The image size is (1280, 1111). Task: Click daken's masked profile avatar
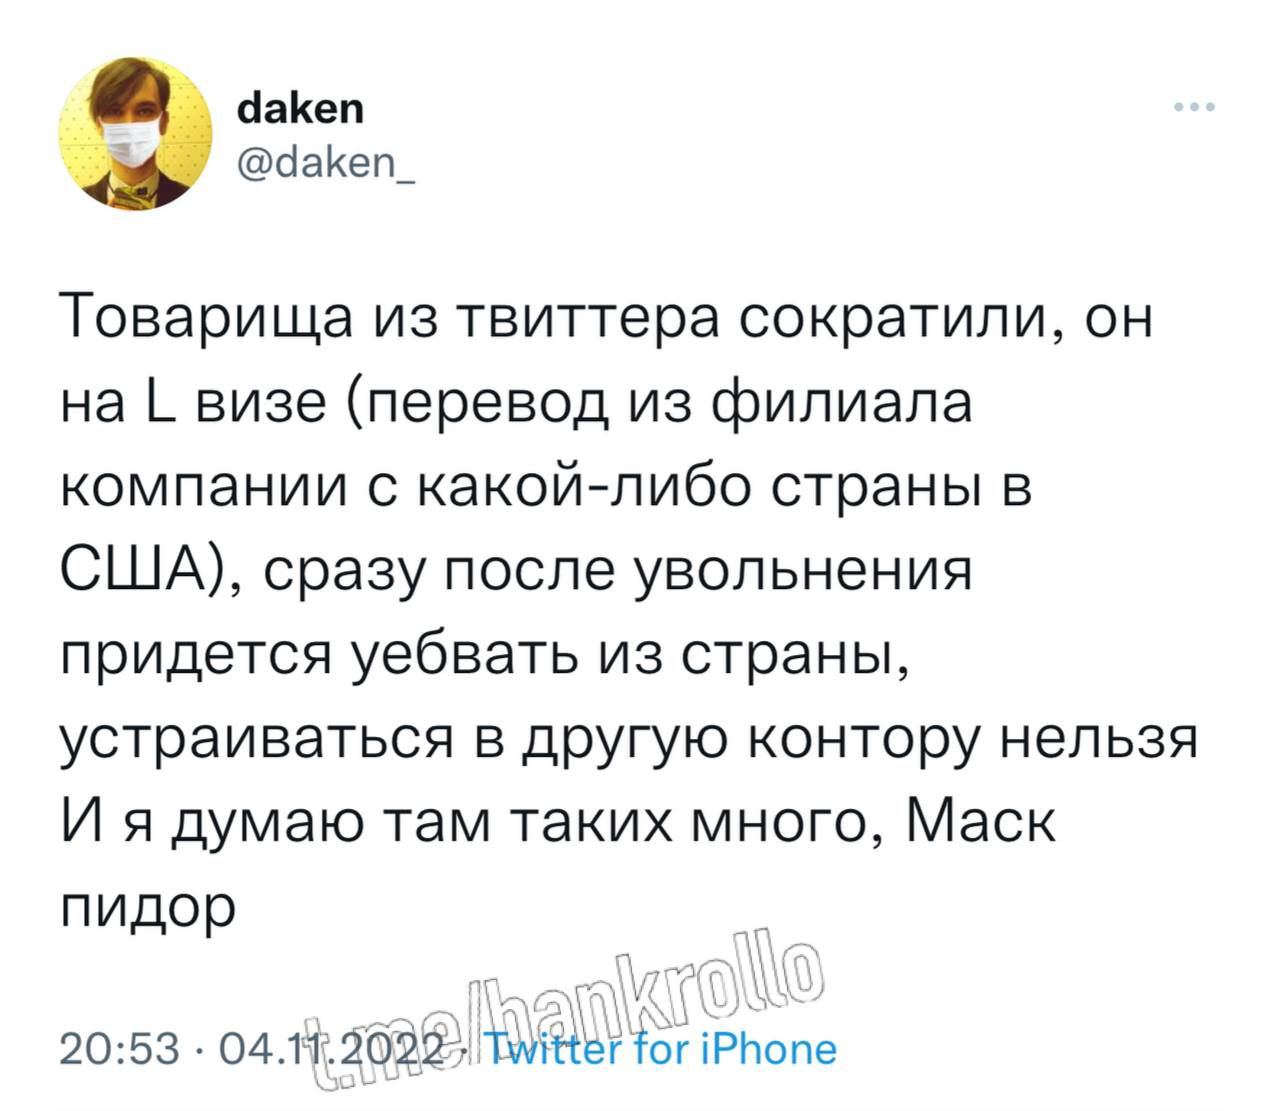[x=135, y=134]
